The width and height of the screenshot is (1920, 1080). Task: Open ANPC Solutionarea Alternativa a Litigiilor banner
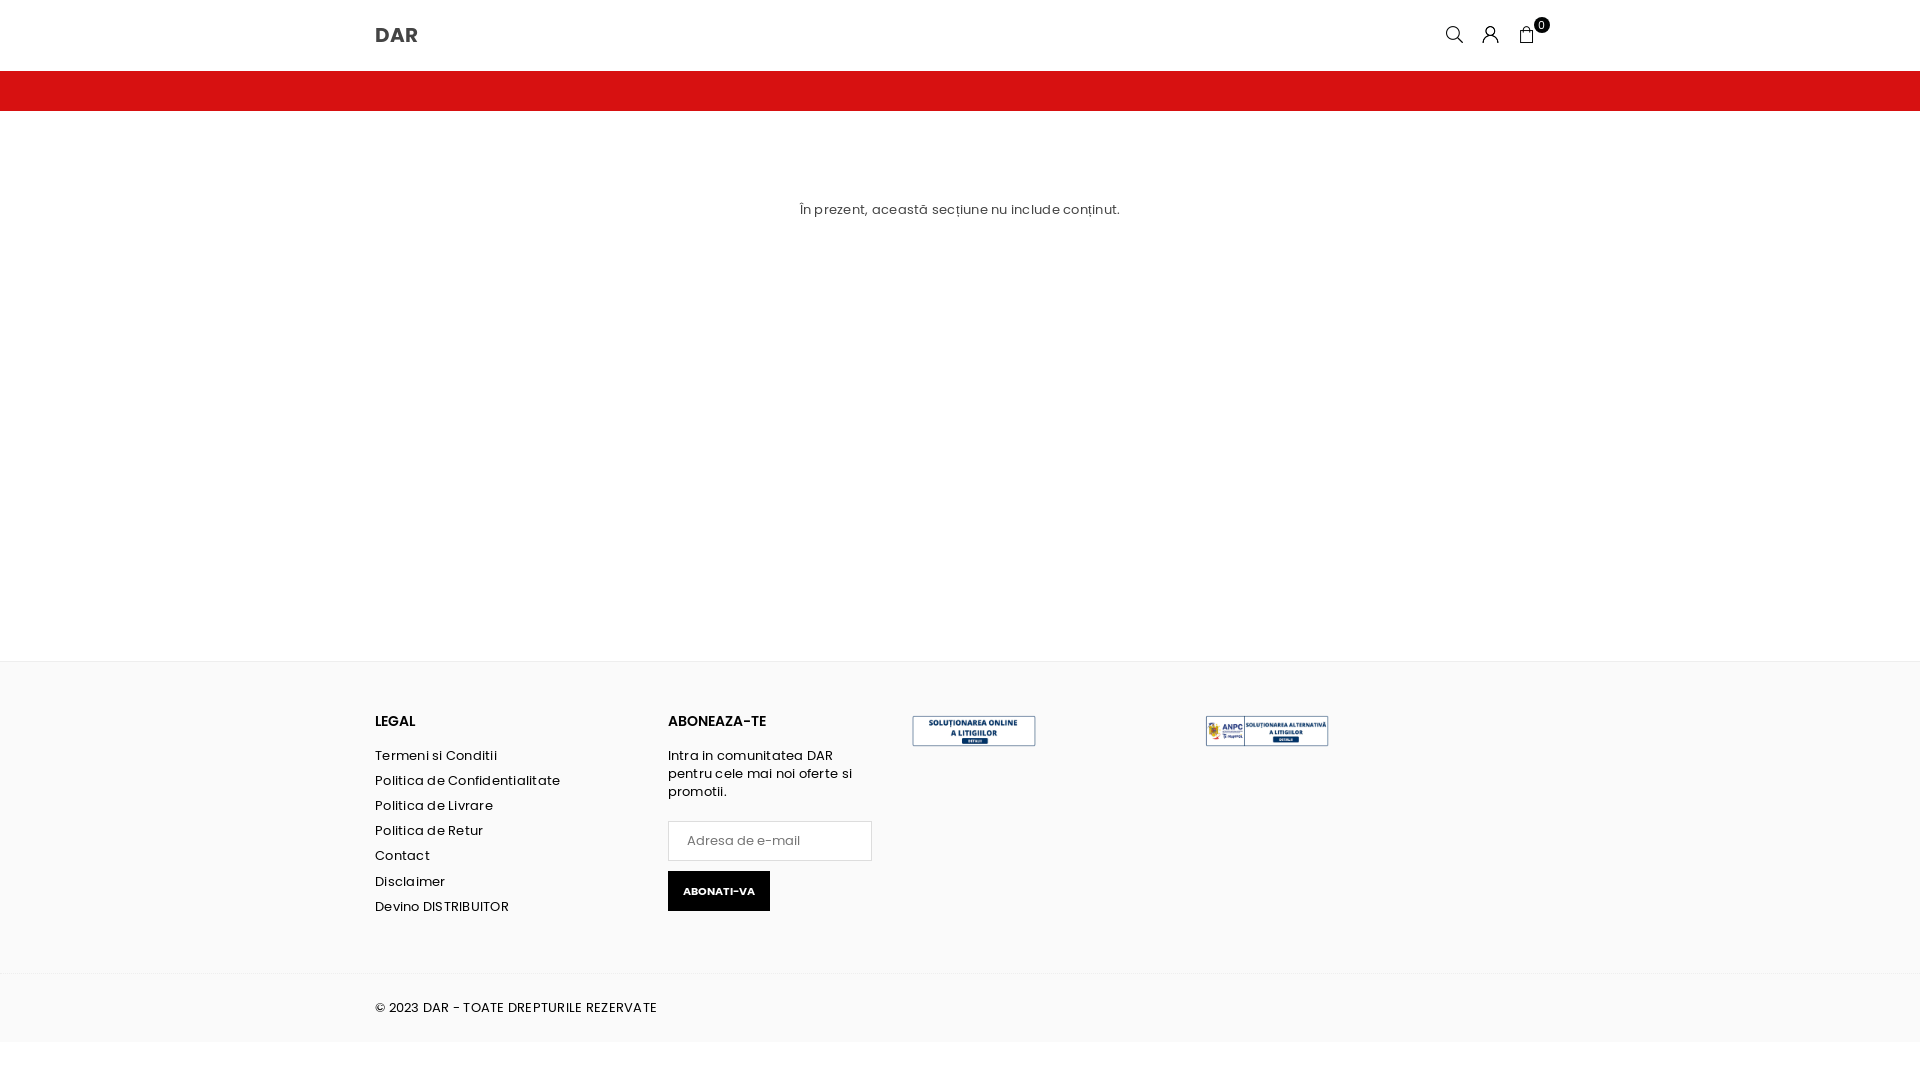point(1267,731)
